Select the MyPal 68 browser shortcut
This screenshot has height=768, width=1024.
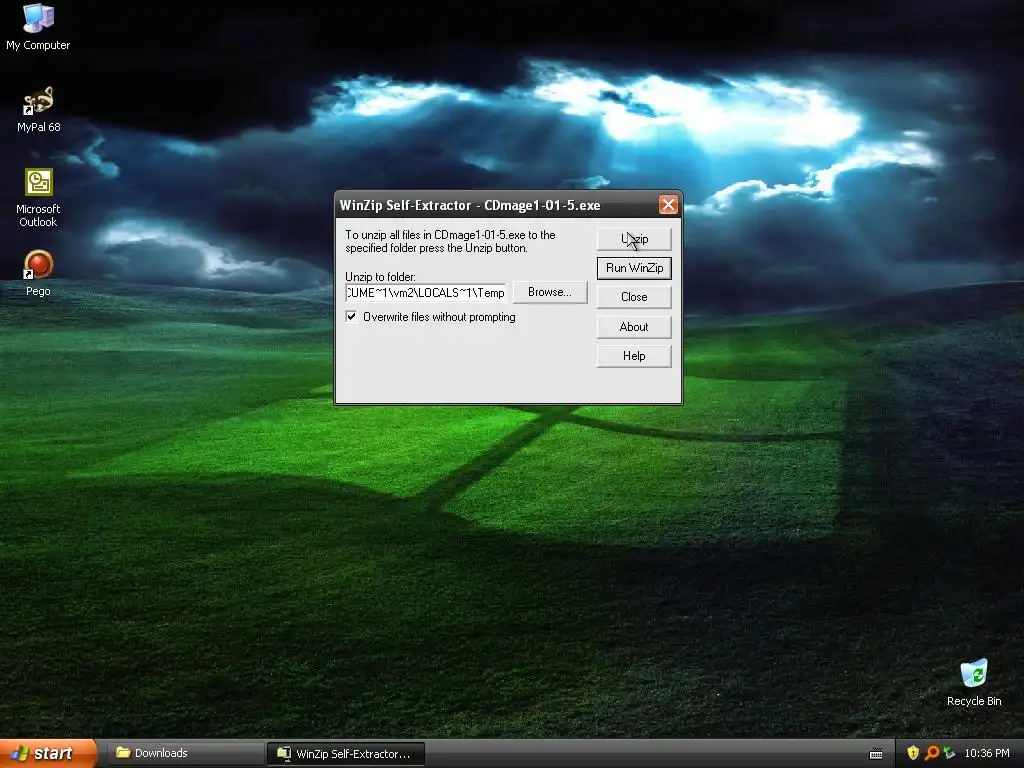39,110
